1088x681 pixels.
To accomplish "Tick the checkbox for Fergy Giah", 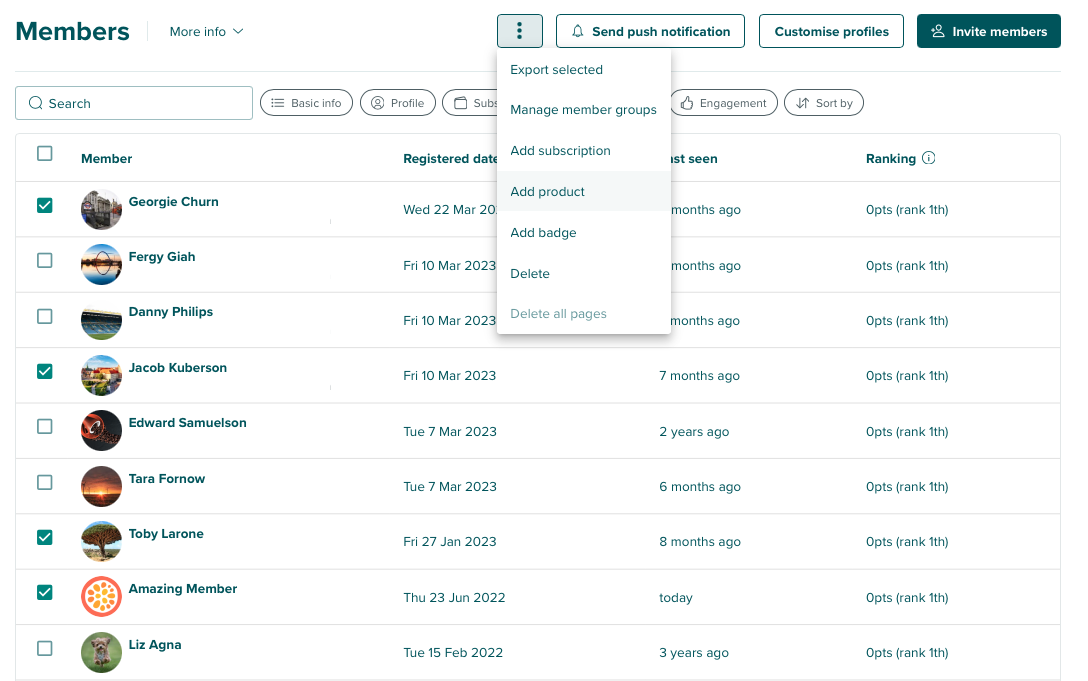I will 45,260.
